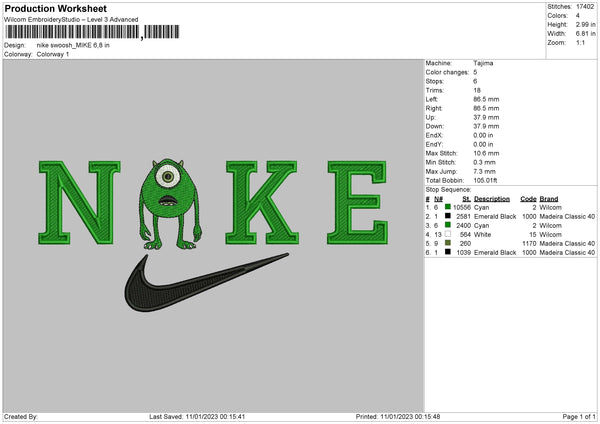Click the Colors value '4'
600x424 pixels.
pos(578,16)
